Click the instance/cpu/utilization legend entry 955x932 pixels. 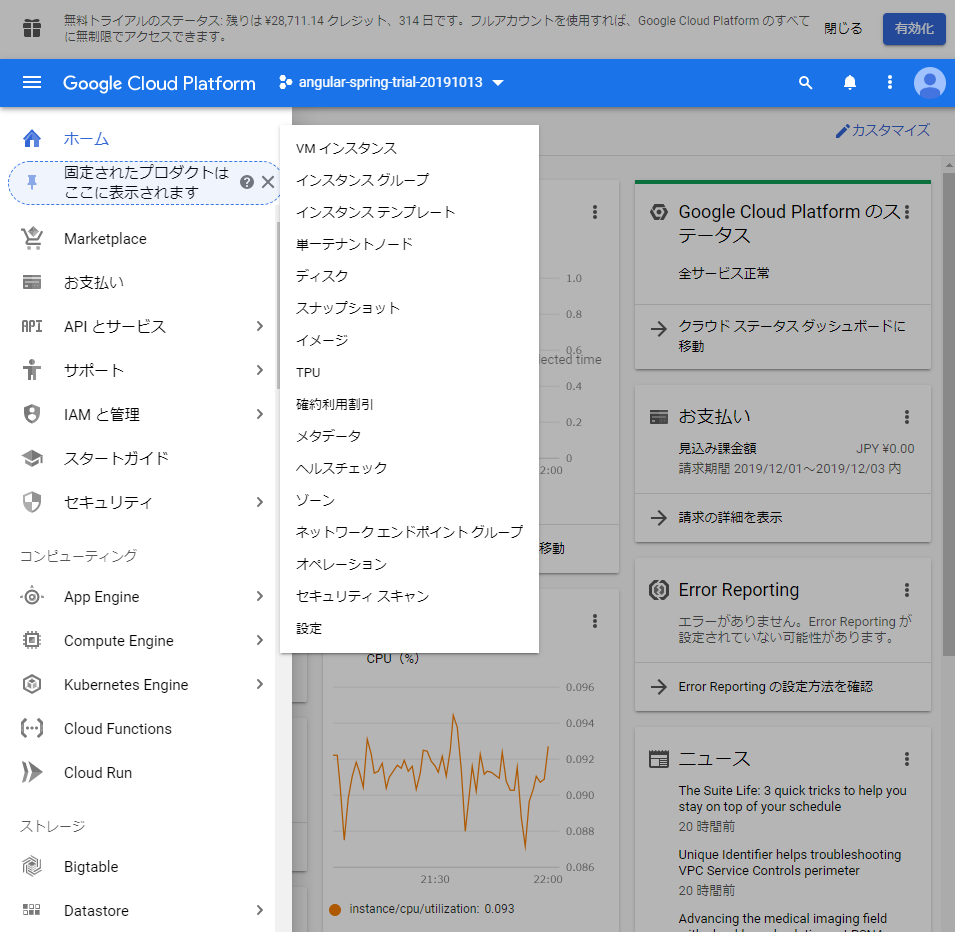click(x=421, y=908)
